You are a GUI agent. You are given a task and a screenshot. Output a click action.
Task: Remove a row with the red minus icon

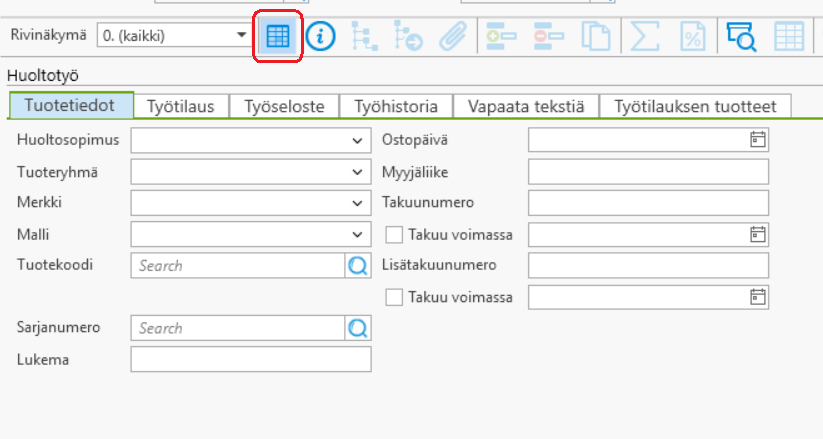(548, 36)
